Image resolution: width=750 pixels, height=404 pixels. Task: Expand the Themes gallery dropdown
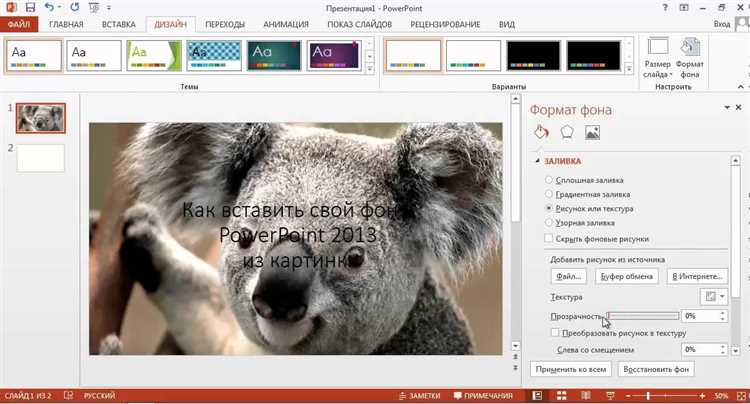pyautogui.click(x=370, y=69)
